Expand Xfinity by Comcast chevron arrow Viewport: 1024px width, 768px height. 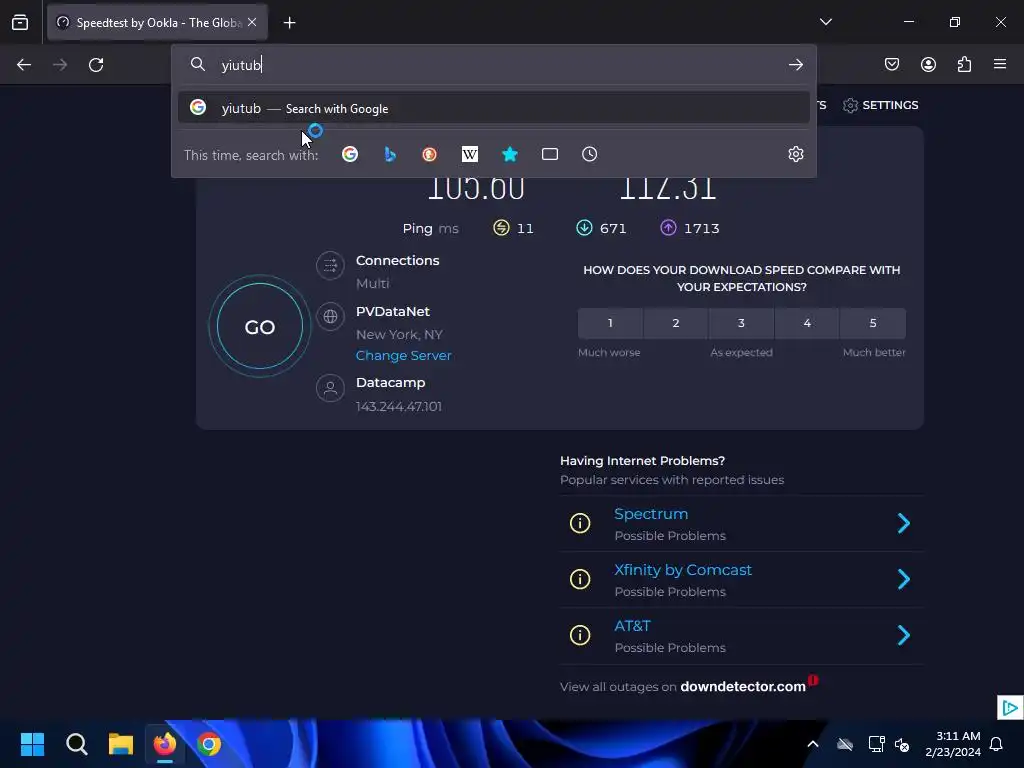(904, 579)
